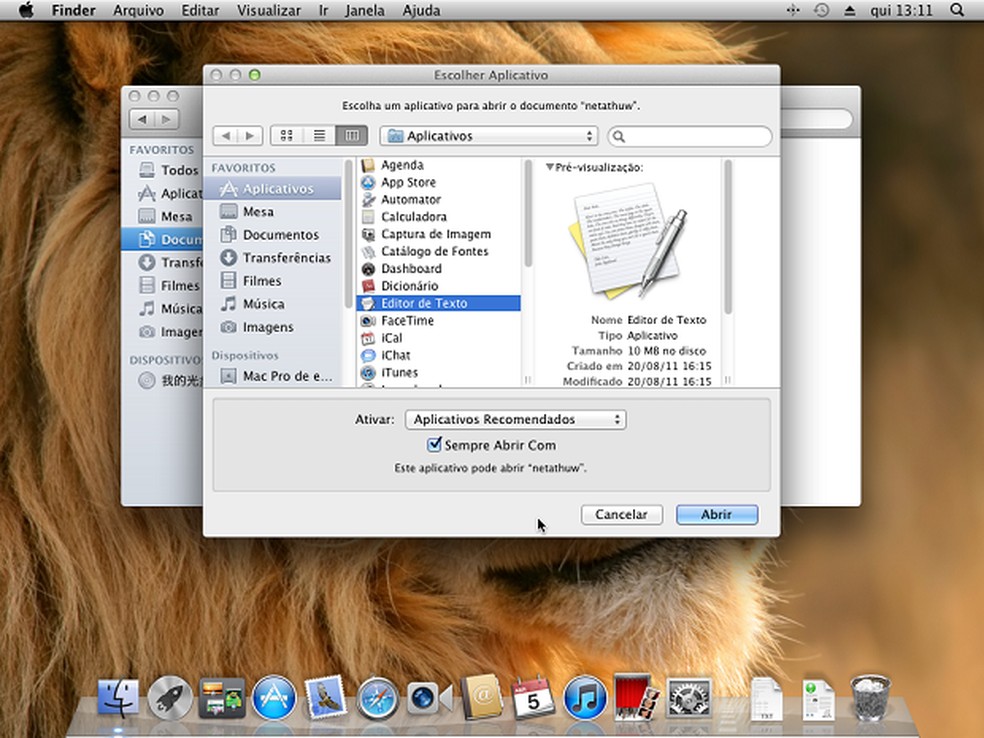Image resolution: width=984 pixels, height=738 pixels.
Task: Switch to column view mode
Action: point(351,136)
